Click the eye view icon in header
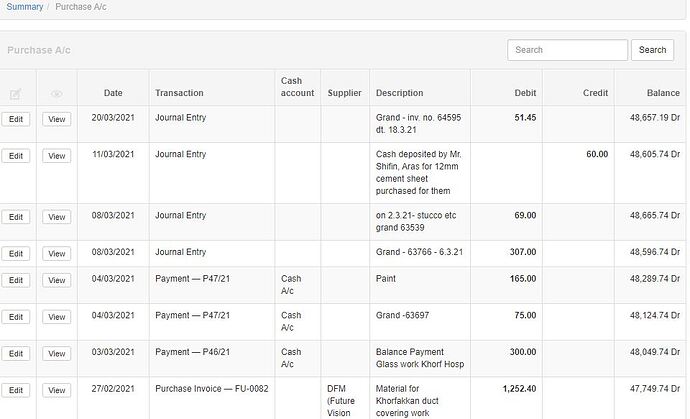The image size is (690, 419). [56, 93]
